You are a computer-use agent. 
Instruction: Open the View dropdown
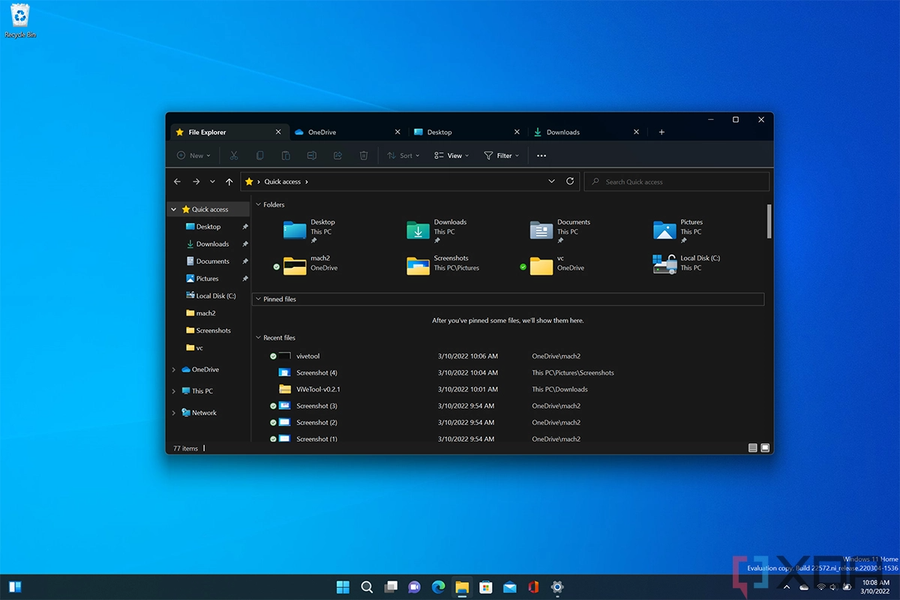tap(451, 156)
